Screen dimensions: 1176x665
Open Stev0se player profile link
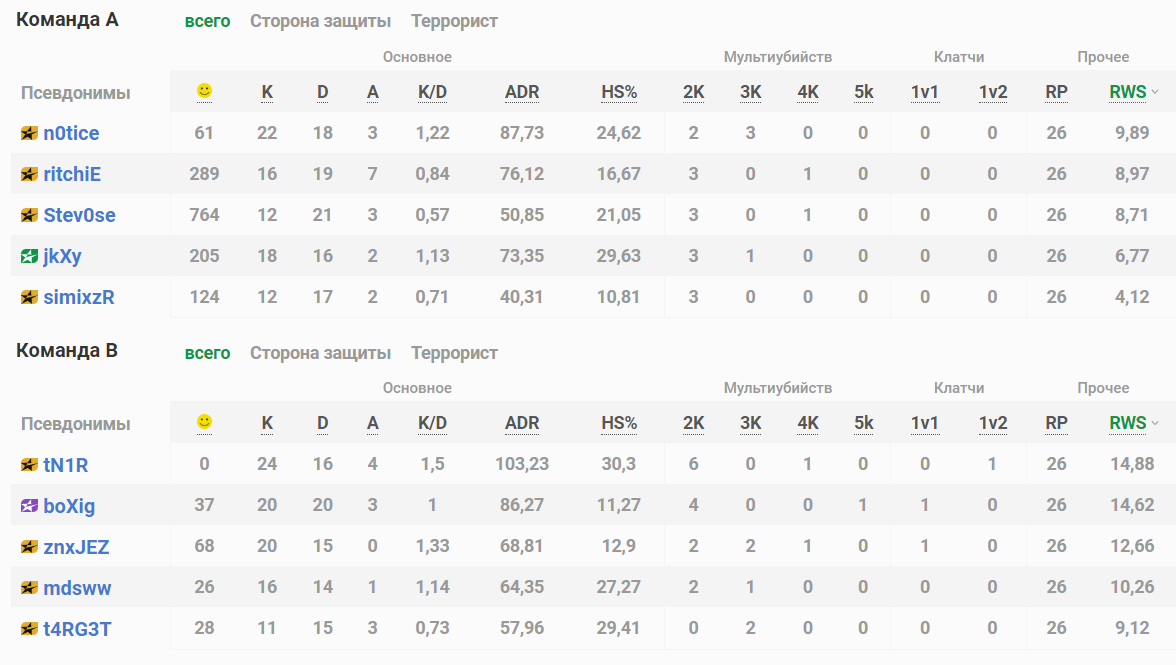pyautogui.click(x=80, y=215)
